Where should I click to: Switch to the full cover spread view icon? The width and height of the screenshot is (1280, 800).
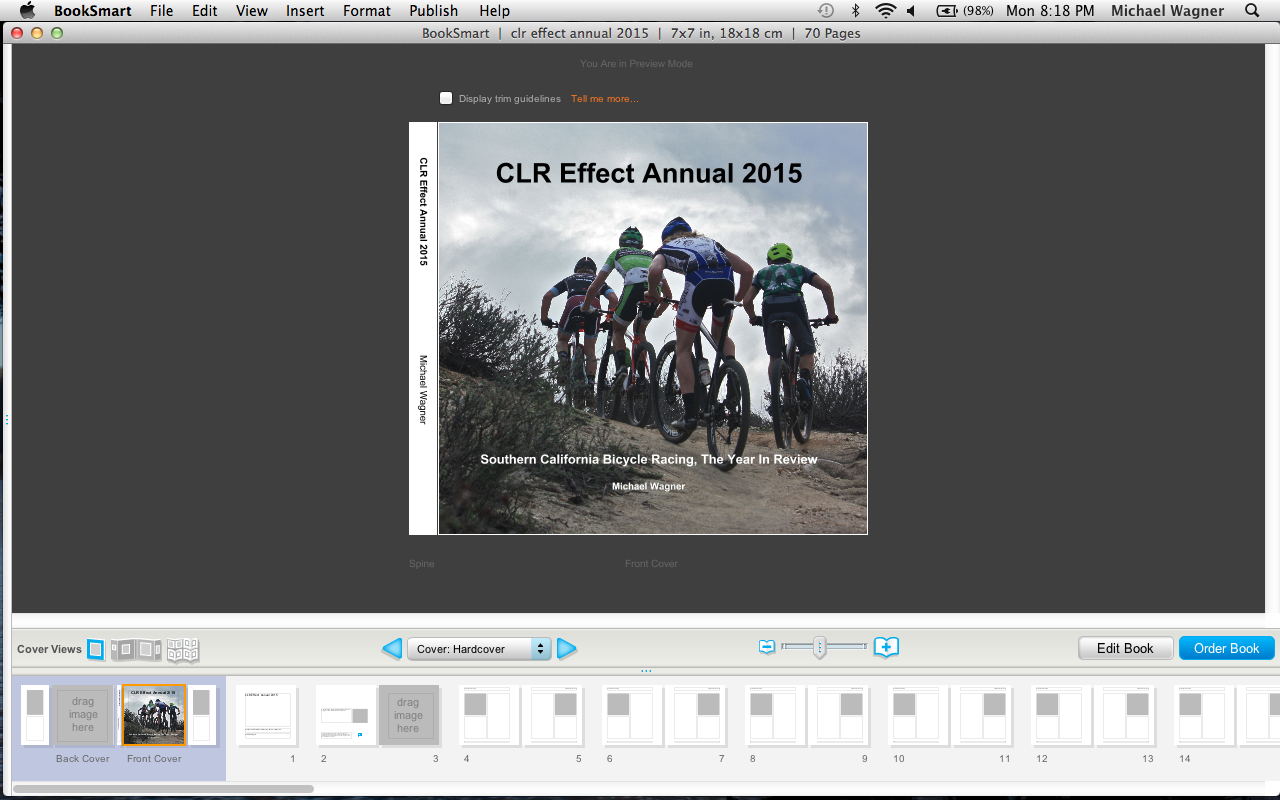point(136,649)
